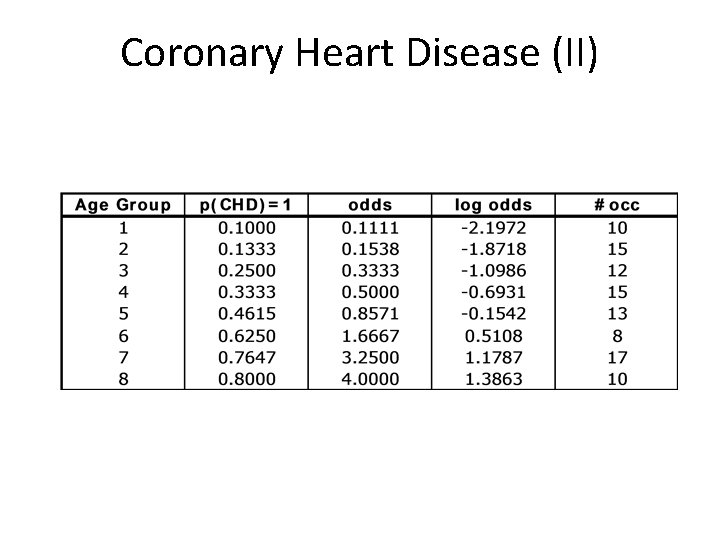Click the probability value 0.1000
Viewport: 720px width, 540px height.
pyautogui.click(x=246, y=227)
